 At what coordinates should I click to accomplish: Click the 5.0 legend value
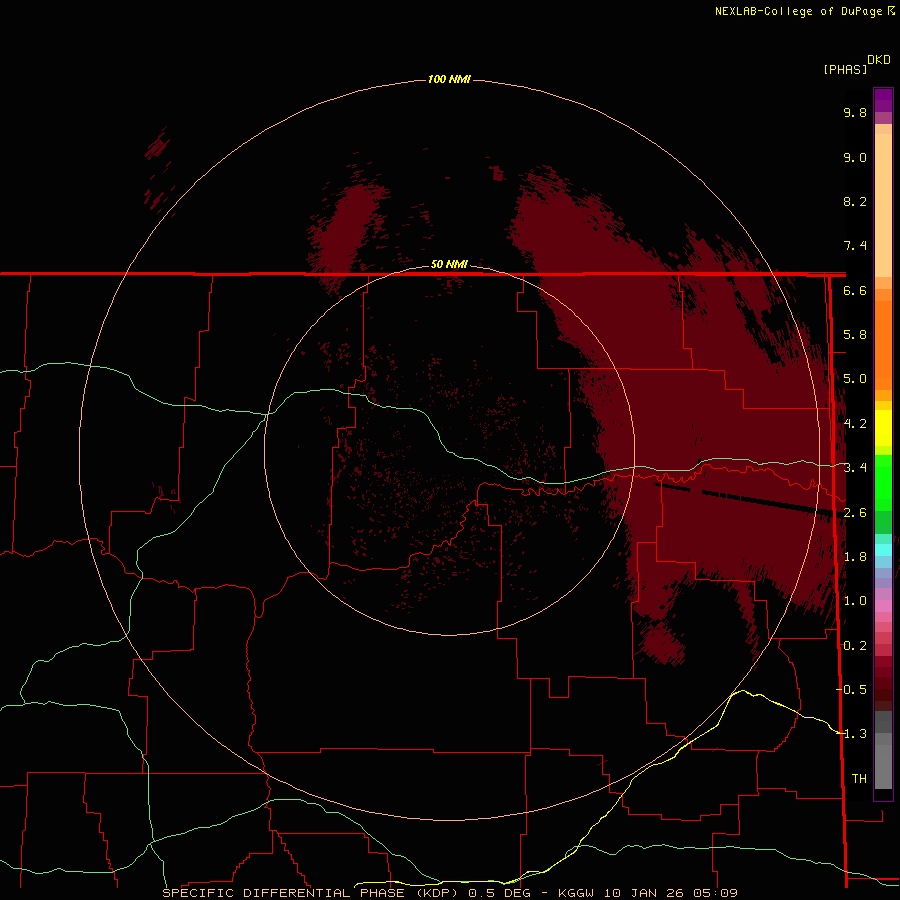(x=855, y=379)
